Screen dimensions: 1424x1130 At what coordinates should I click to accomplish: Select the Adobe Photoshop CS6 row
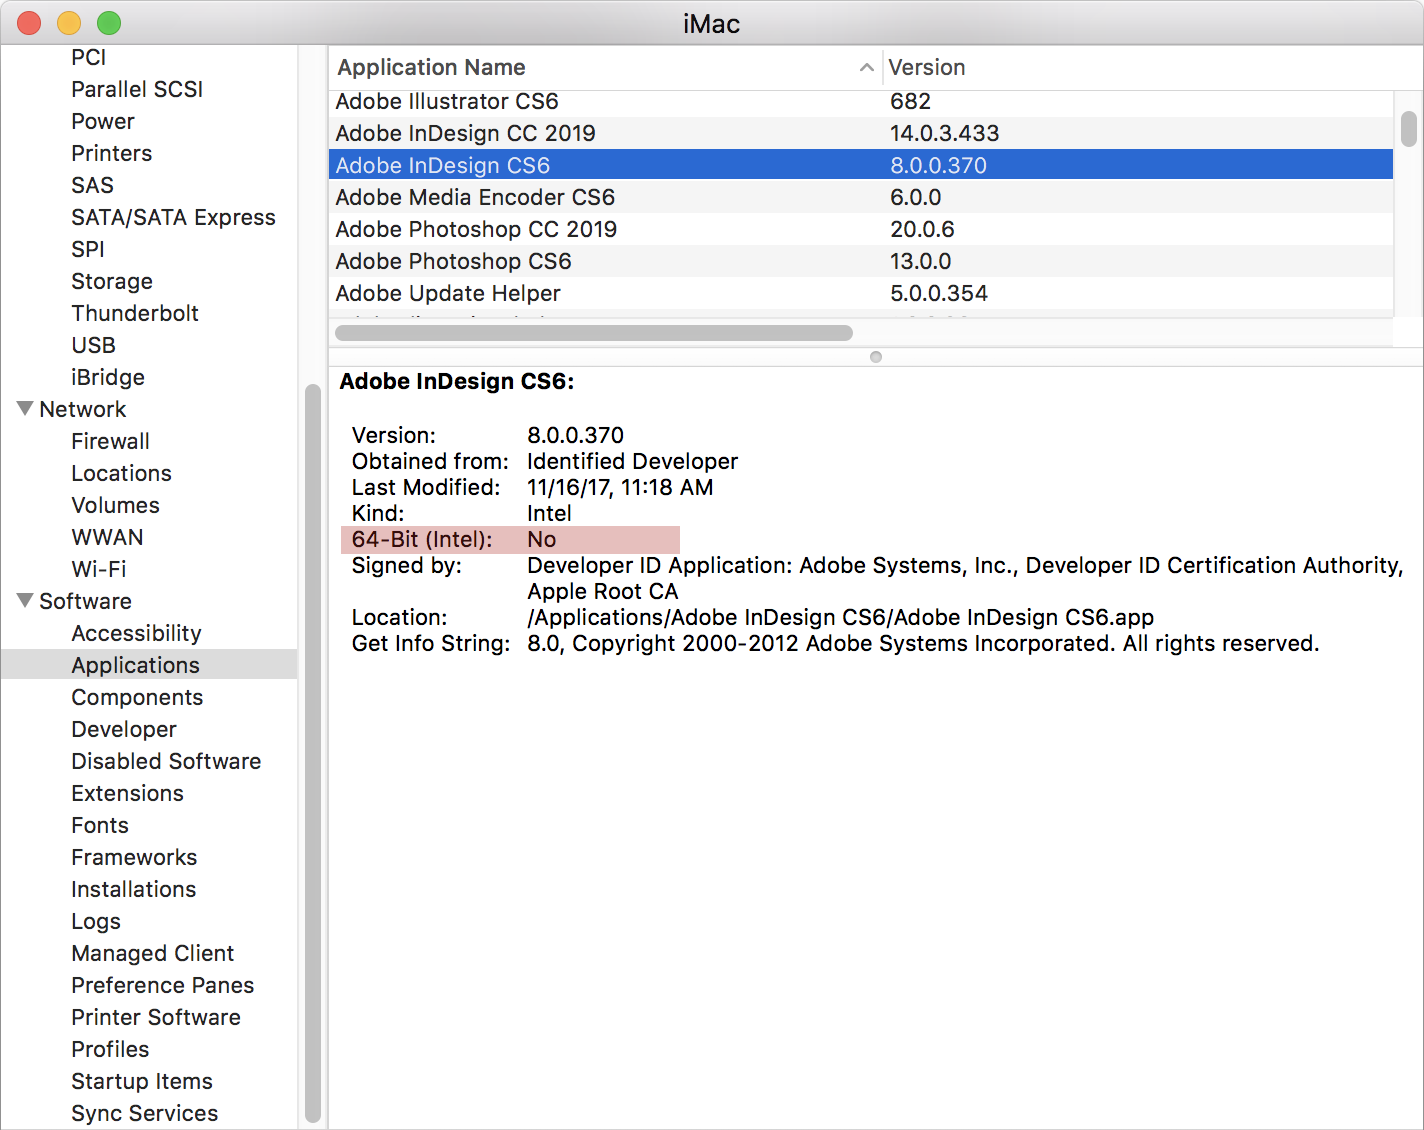(860, 261)
